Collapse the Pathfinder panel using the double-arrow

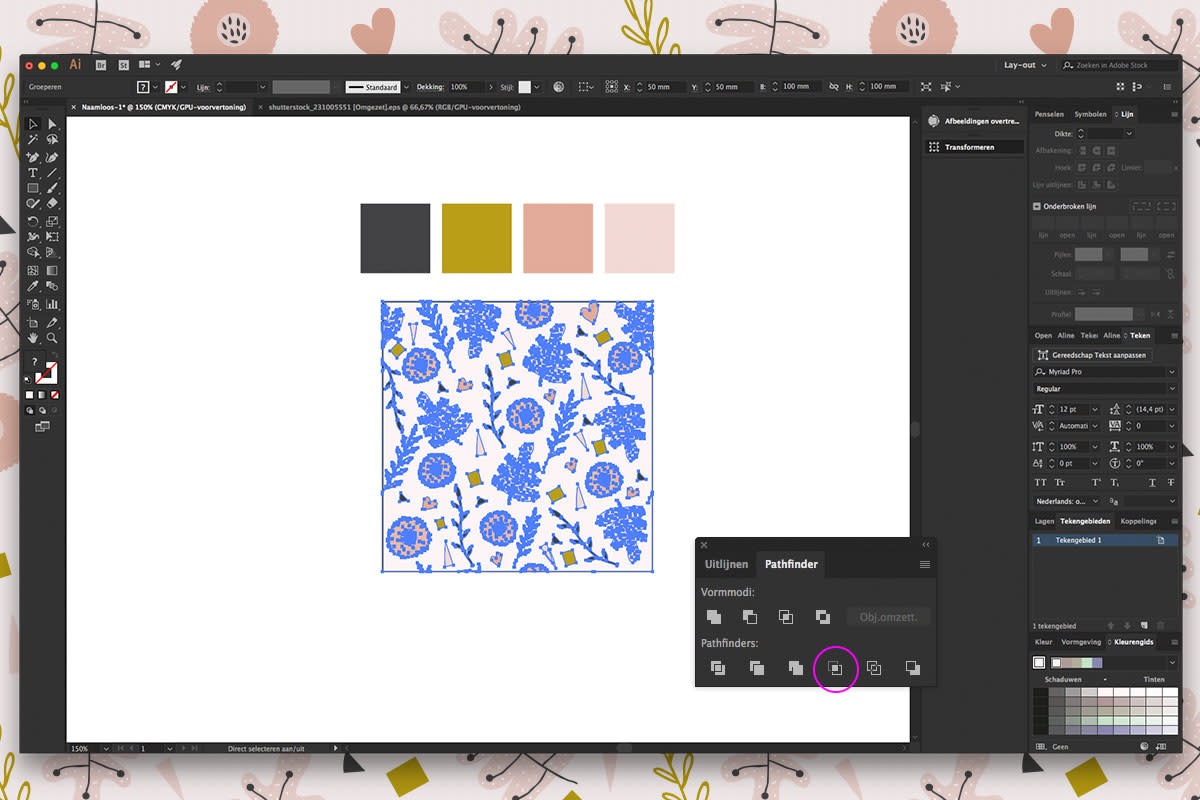[x=925, y=545]
